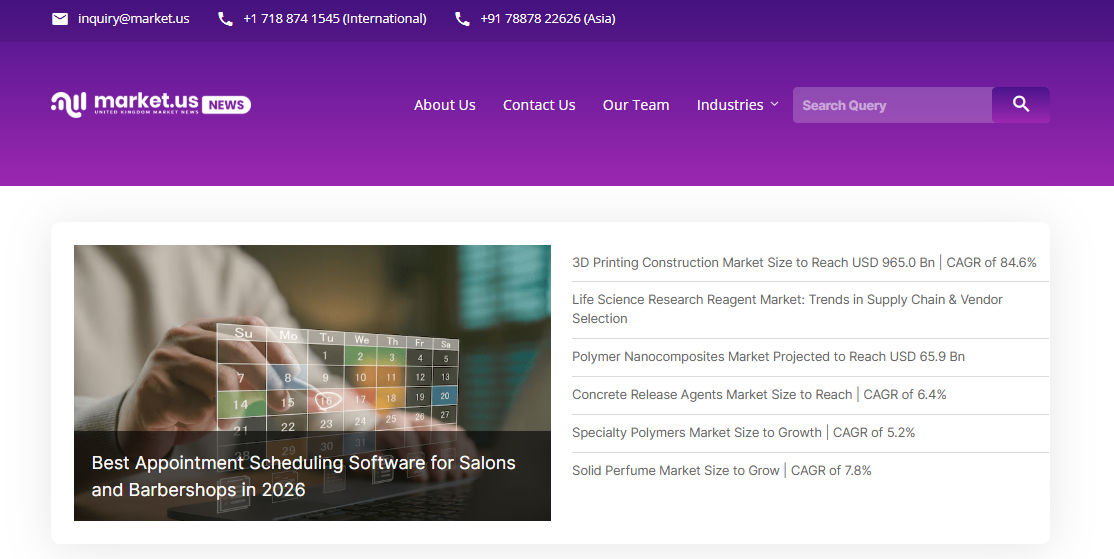Open the Best Appointment Scheduling Software headline
This screenshot has height=559, width=1114.
(x=303, y=477)
